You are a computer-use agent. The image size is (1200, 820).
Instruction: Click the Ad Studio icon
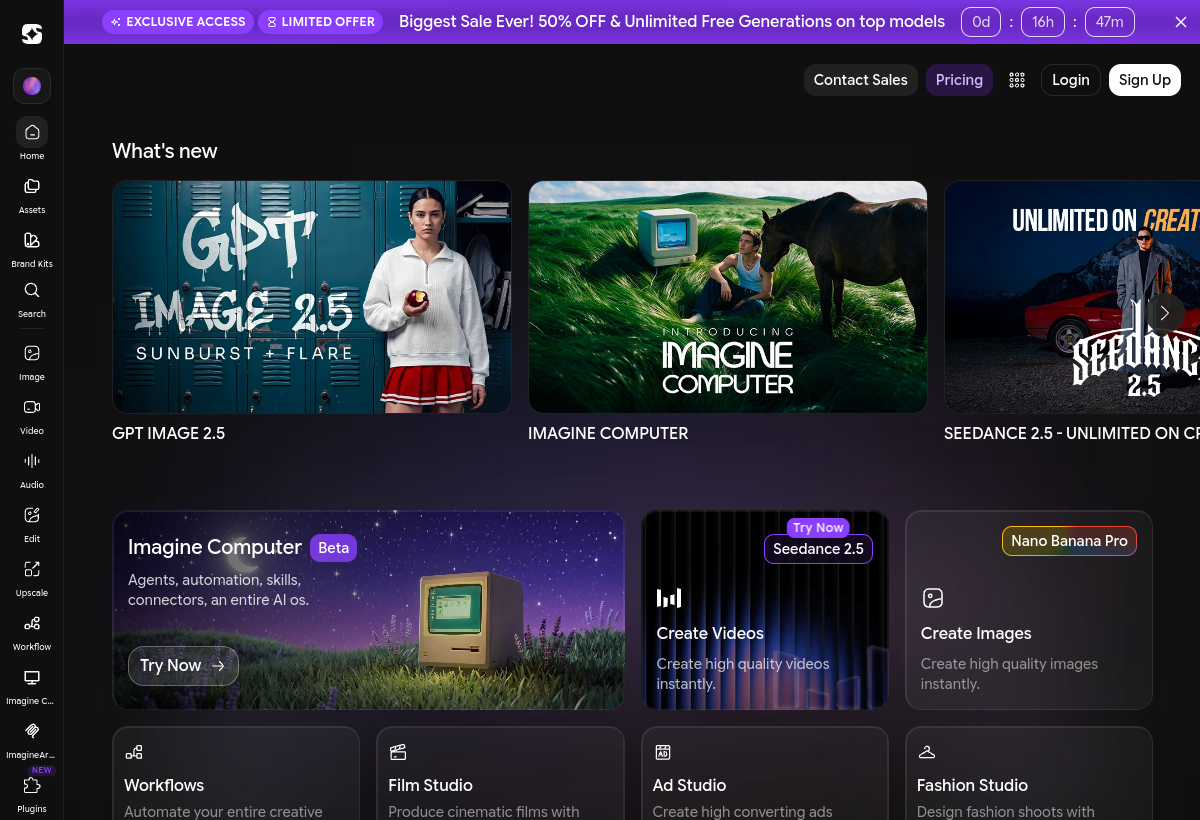[662, 752]
